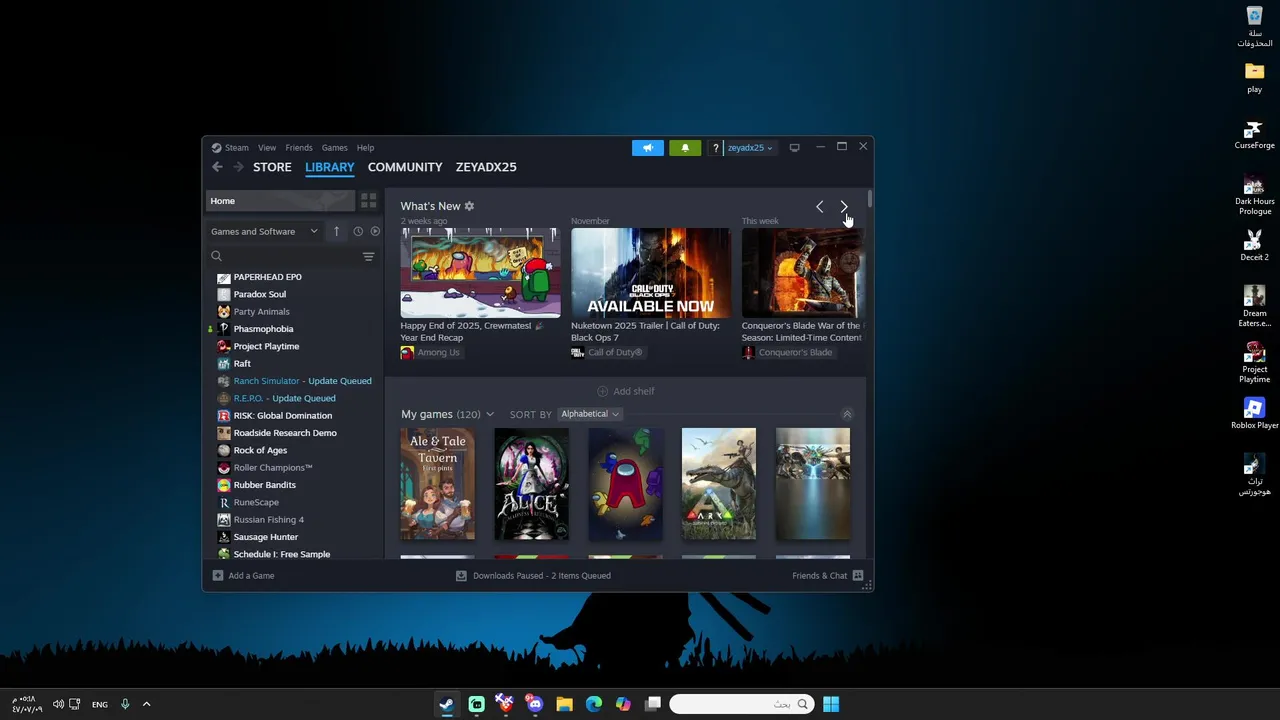Click the Windows Start button
The width and height of the screenshot is (1280, 720).
click(x=831, y=704)
